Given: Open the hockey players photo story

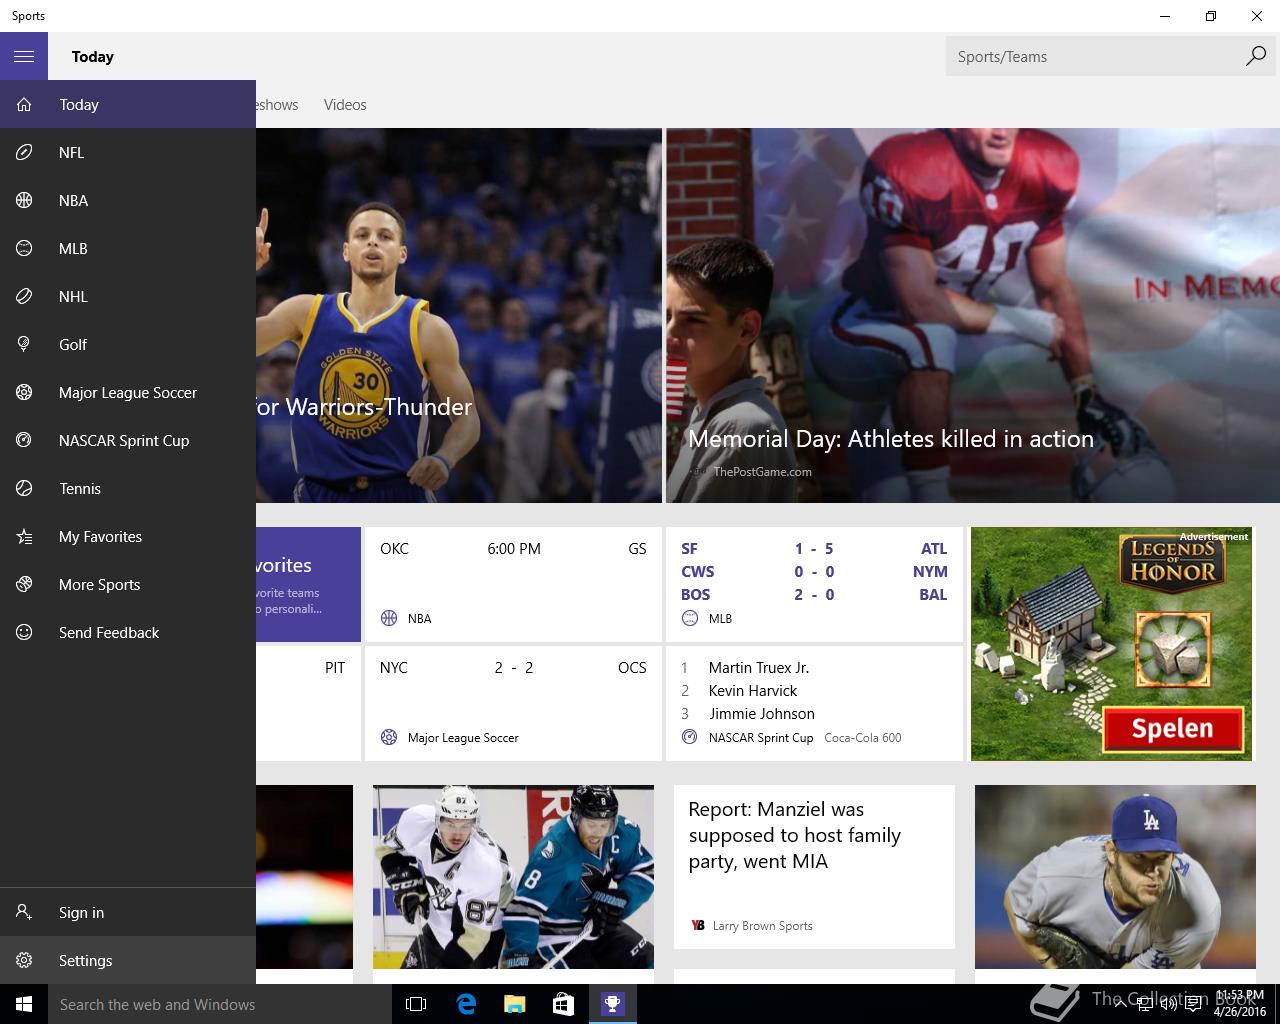Looking at the screenshot, I should pos(513,876).
